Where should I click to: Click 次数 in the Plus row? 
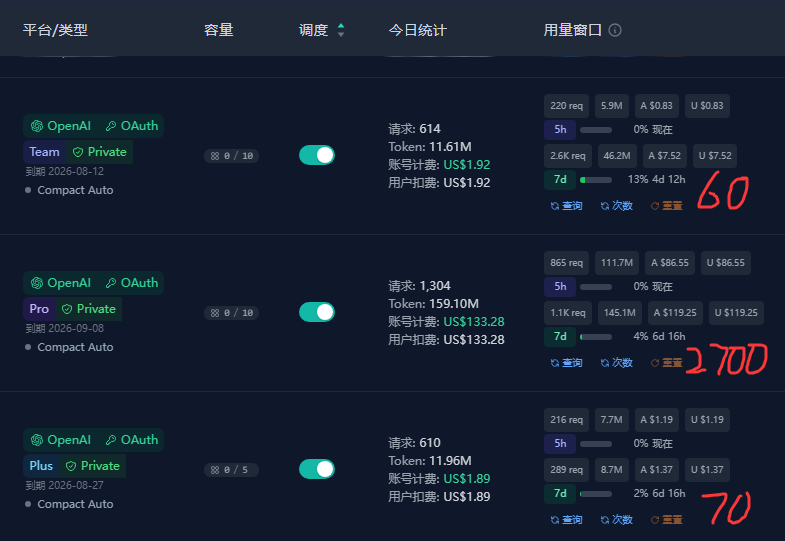pos(617,520)
